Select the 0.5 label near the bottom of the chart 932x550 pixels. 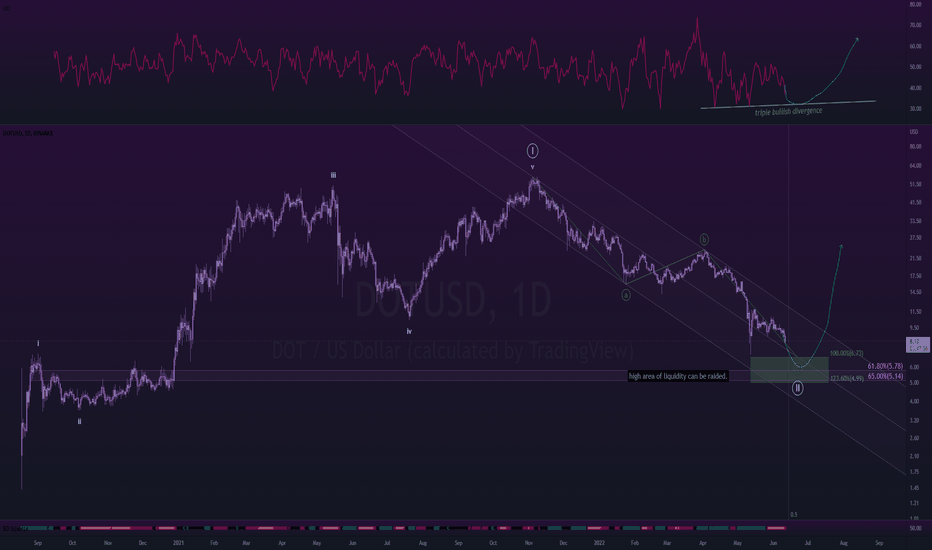pyautogui.click(x=794, y=515)
